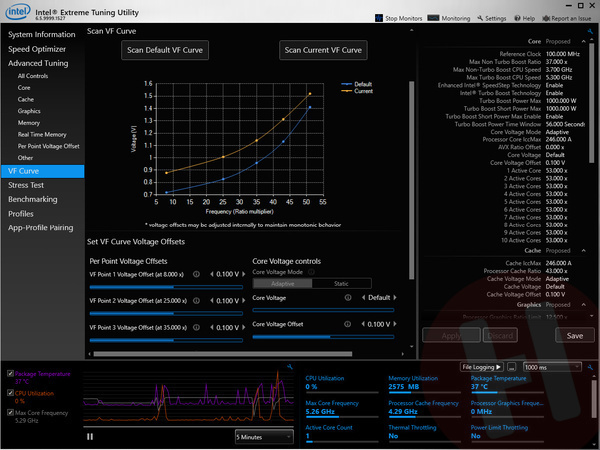Click the Stop Monitors waveform icon
600x450 pixels.
point(379,18)
